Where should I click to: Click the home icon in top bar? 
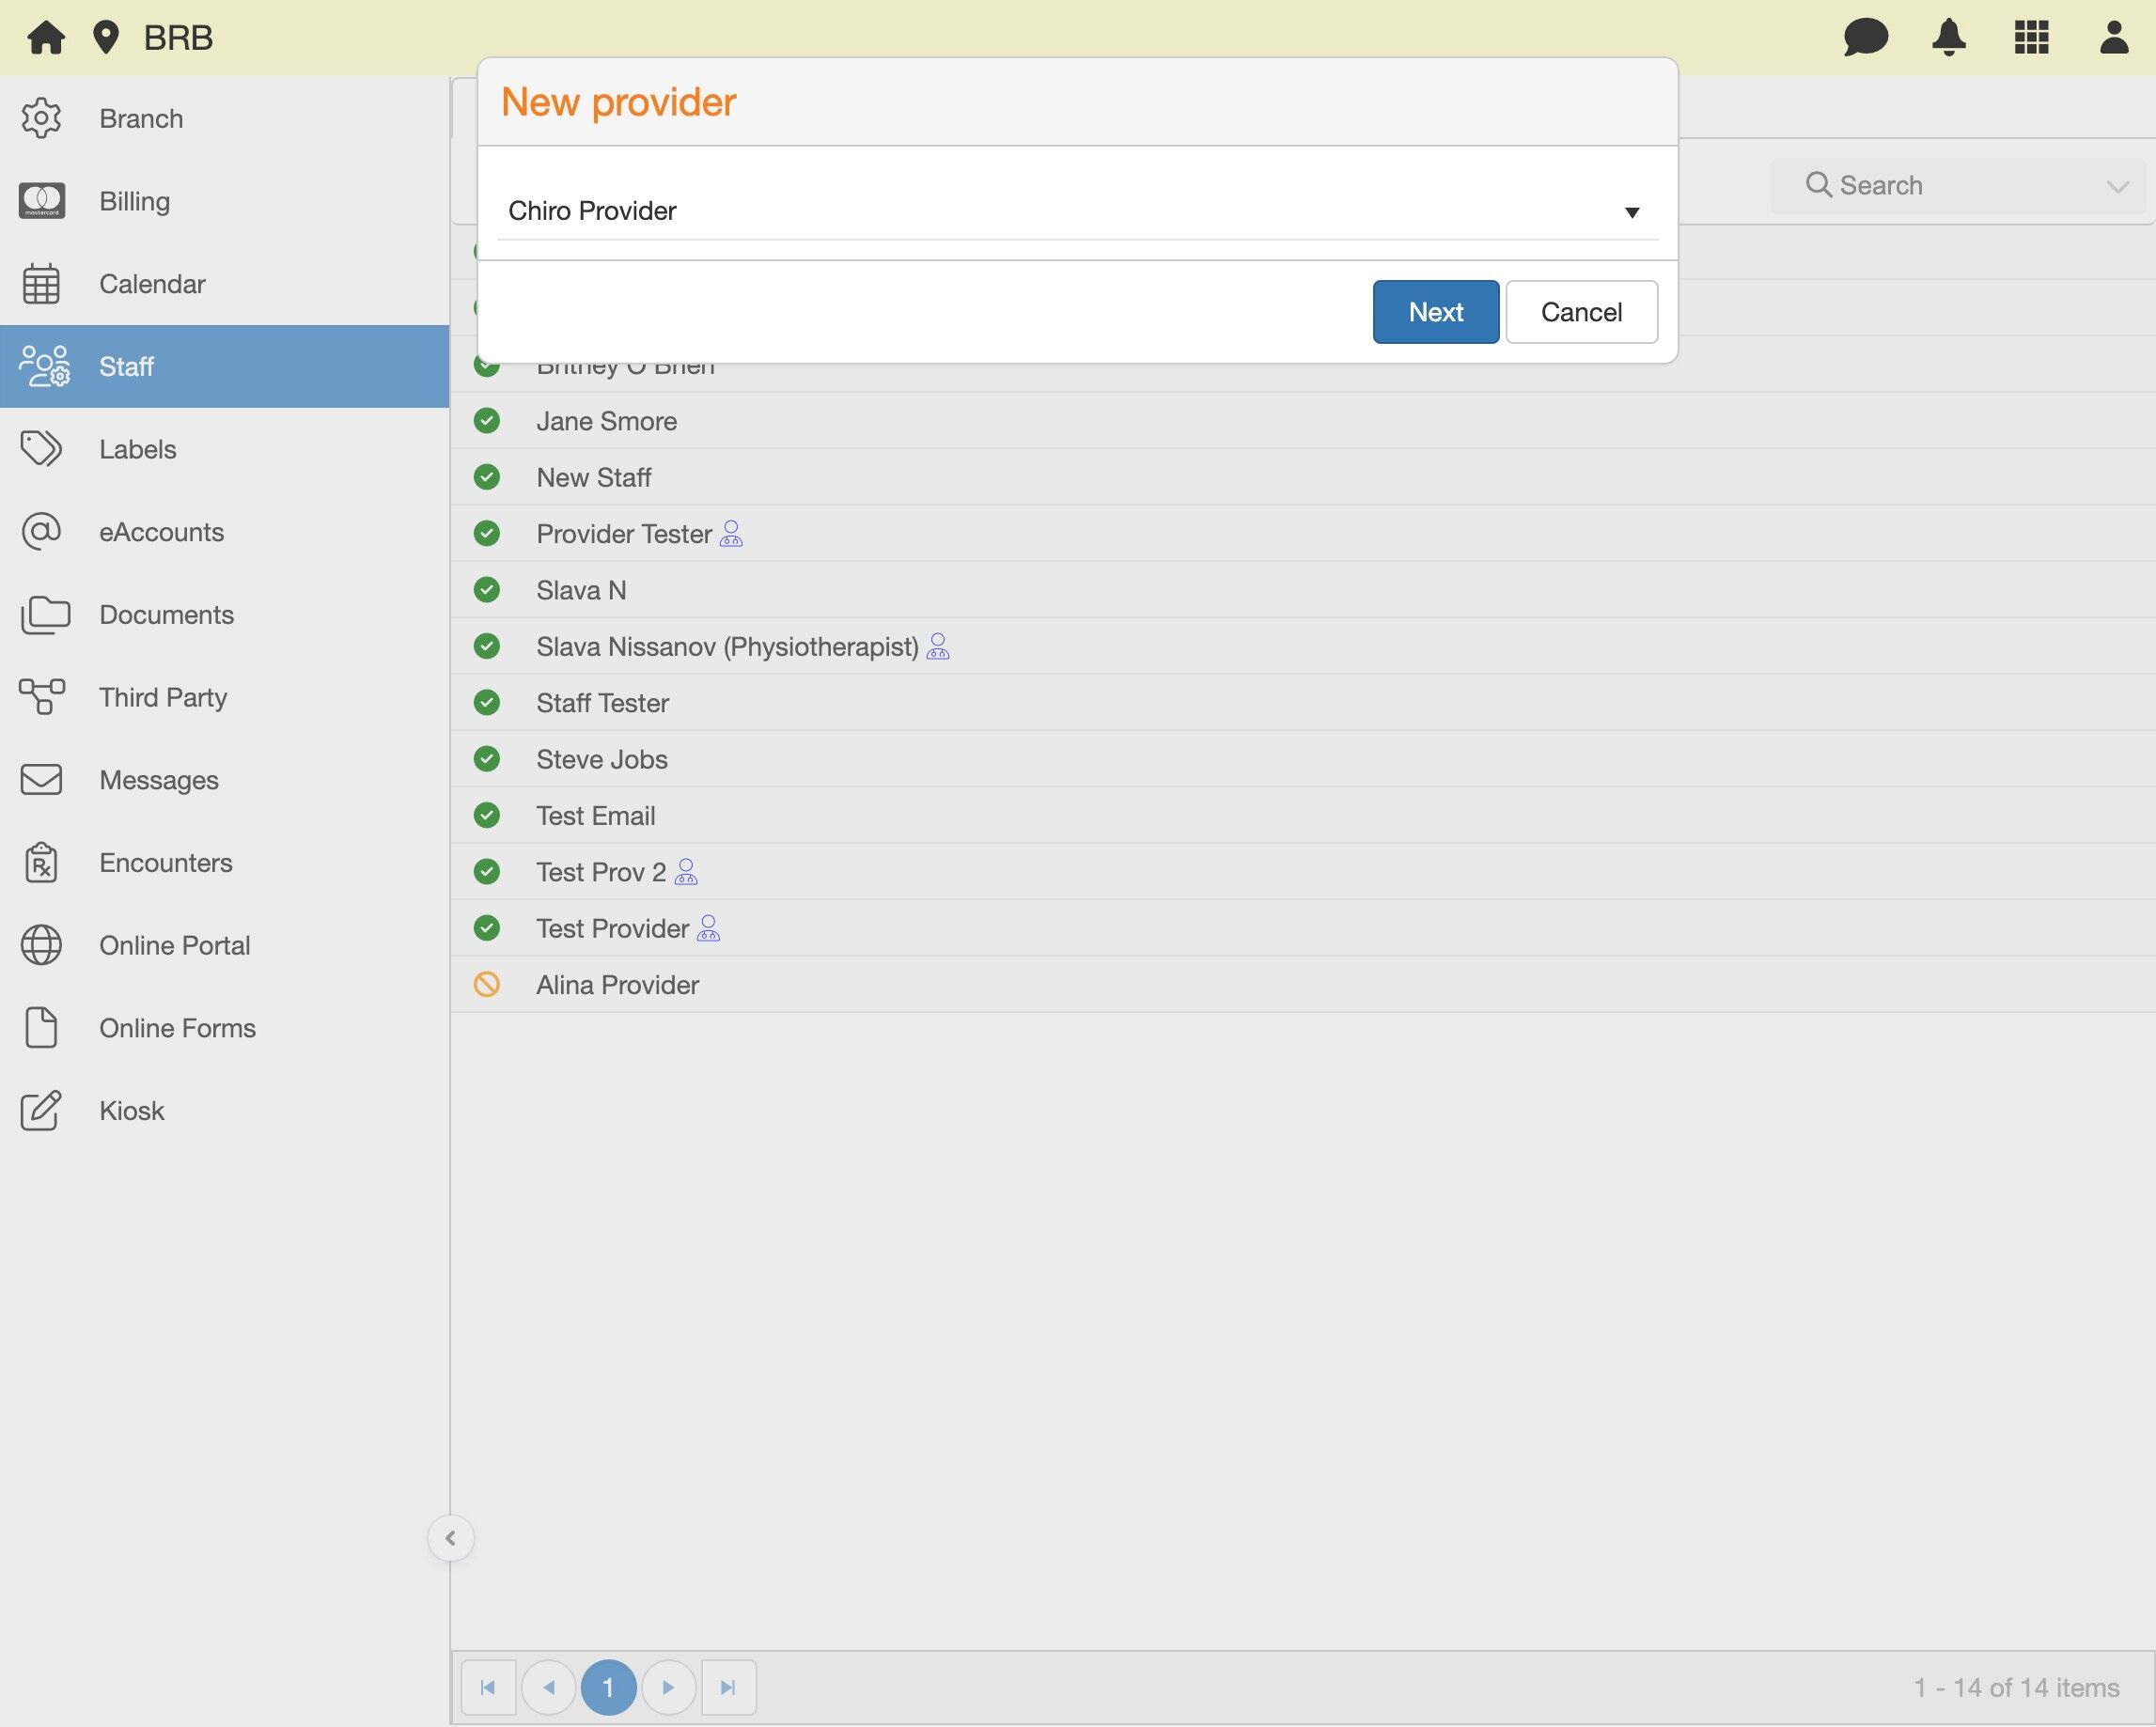pyautogui.click(x=46, y=38)
